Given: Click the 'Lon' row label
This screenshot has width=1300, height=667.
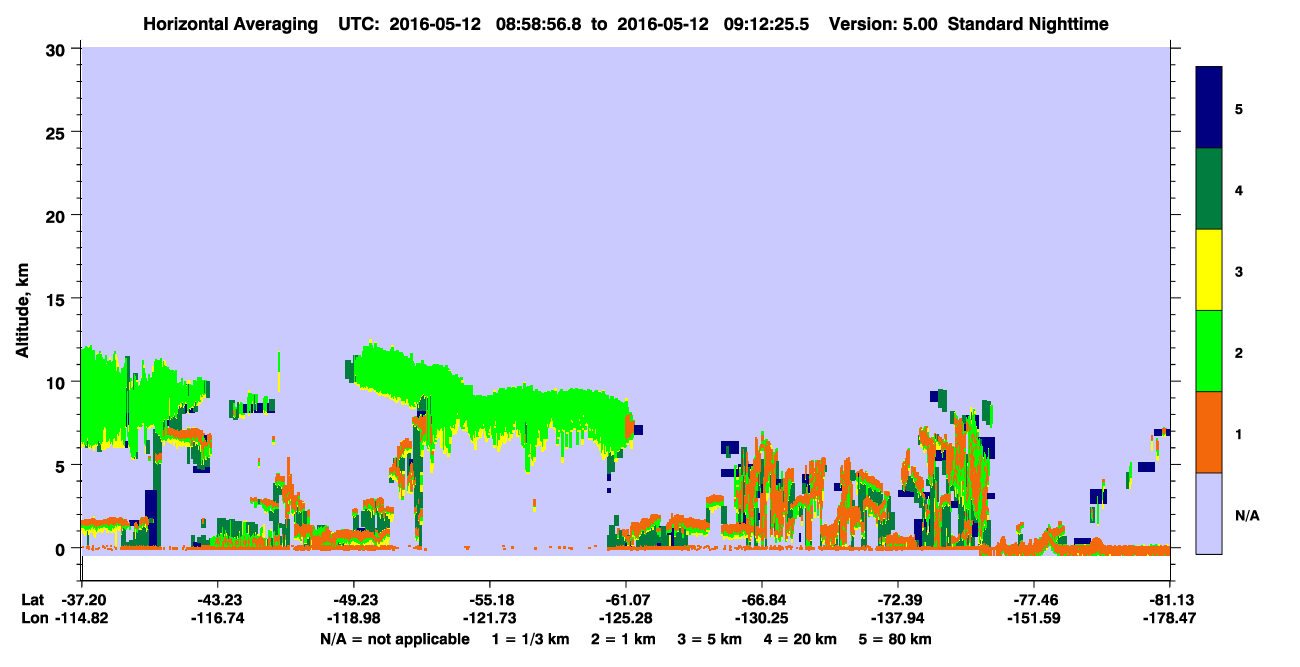Looking at the screenshot, I should coord(33,618).
